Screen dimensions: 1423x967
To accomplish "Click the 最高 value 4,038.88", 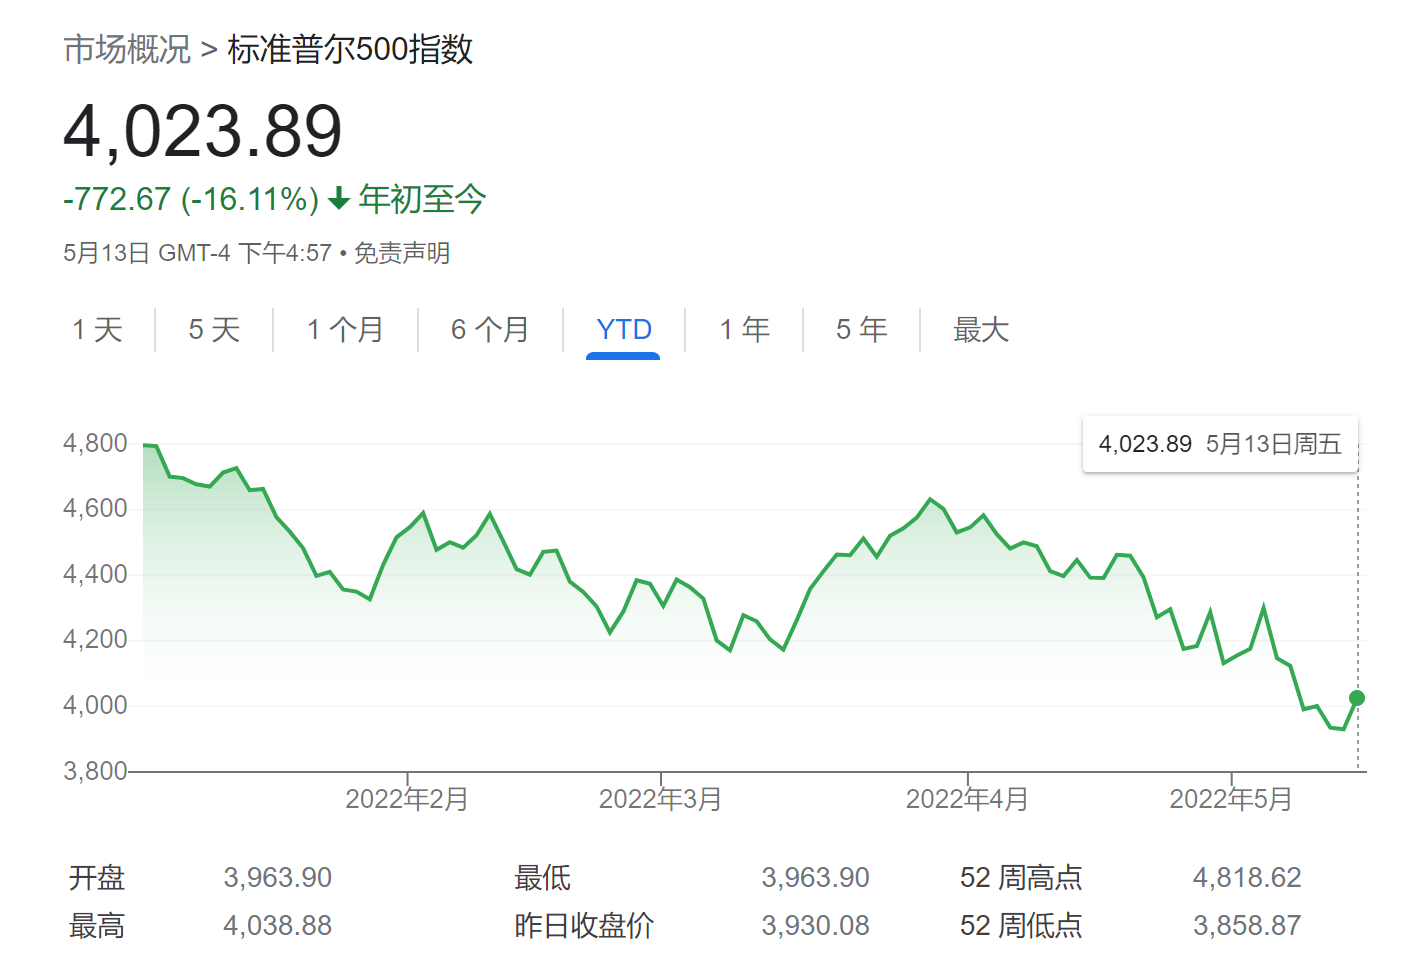I will [x=278, y=926].
